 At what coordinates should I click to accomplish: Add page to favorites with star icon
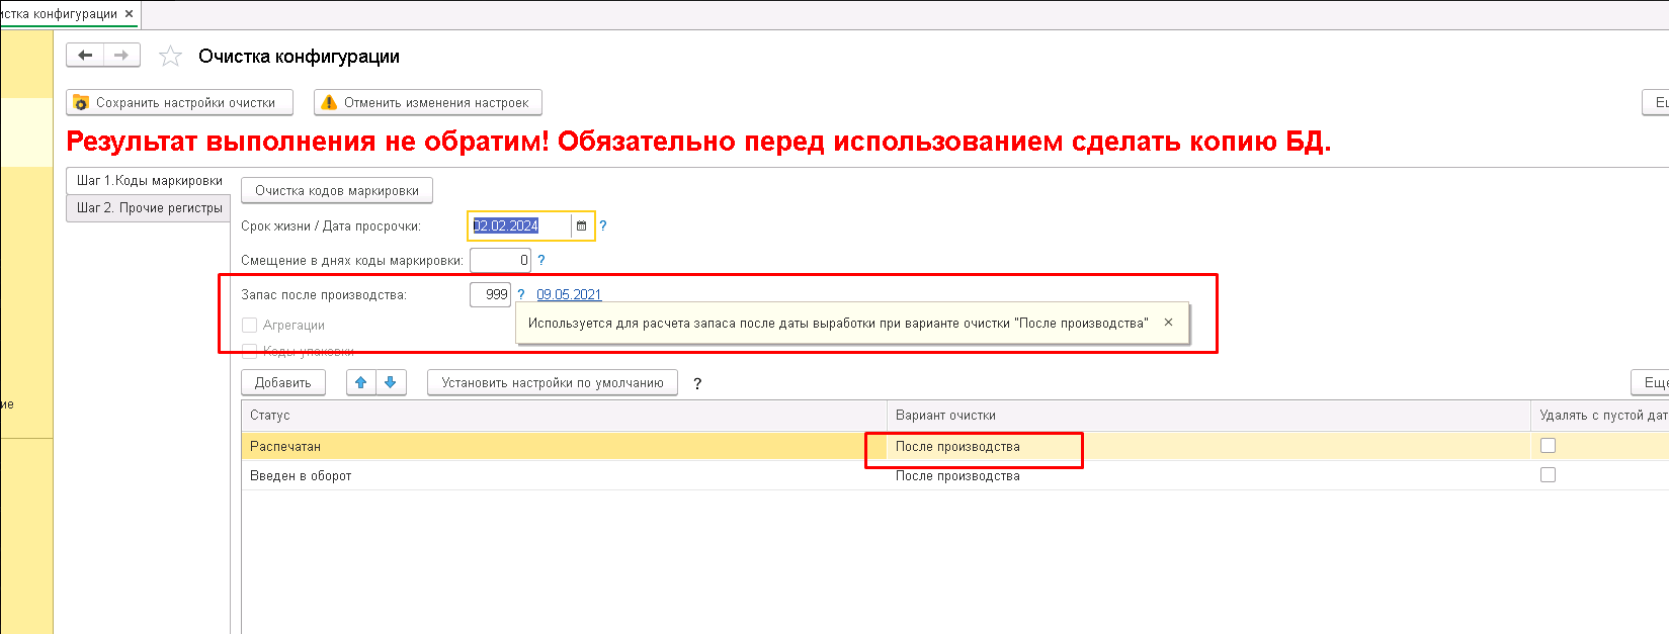tap(171, 57)
